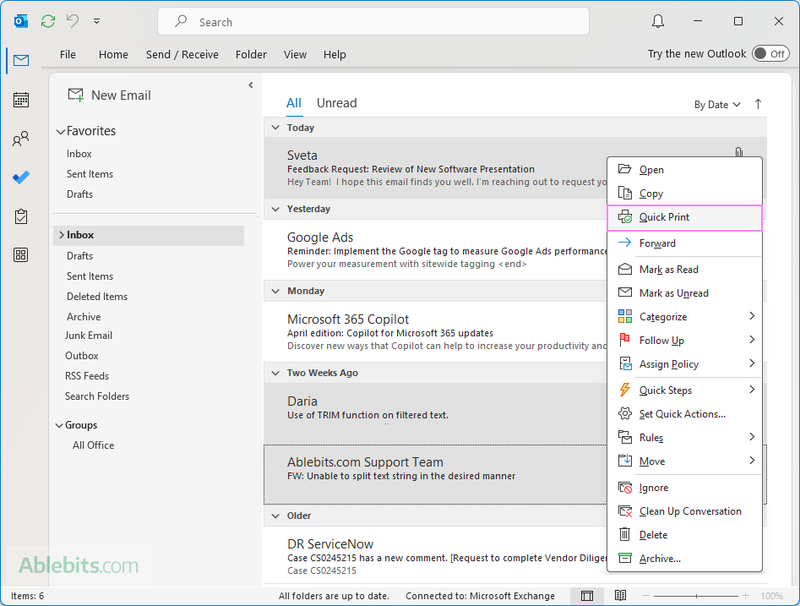Open the Move submenu
Image resolution: width=800 pixels, height=606 pixels.
pos(685,461)
